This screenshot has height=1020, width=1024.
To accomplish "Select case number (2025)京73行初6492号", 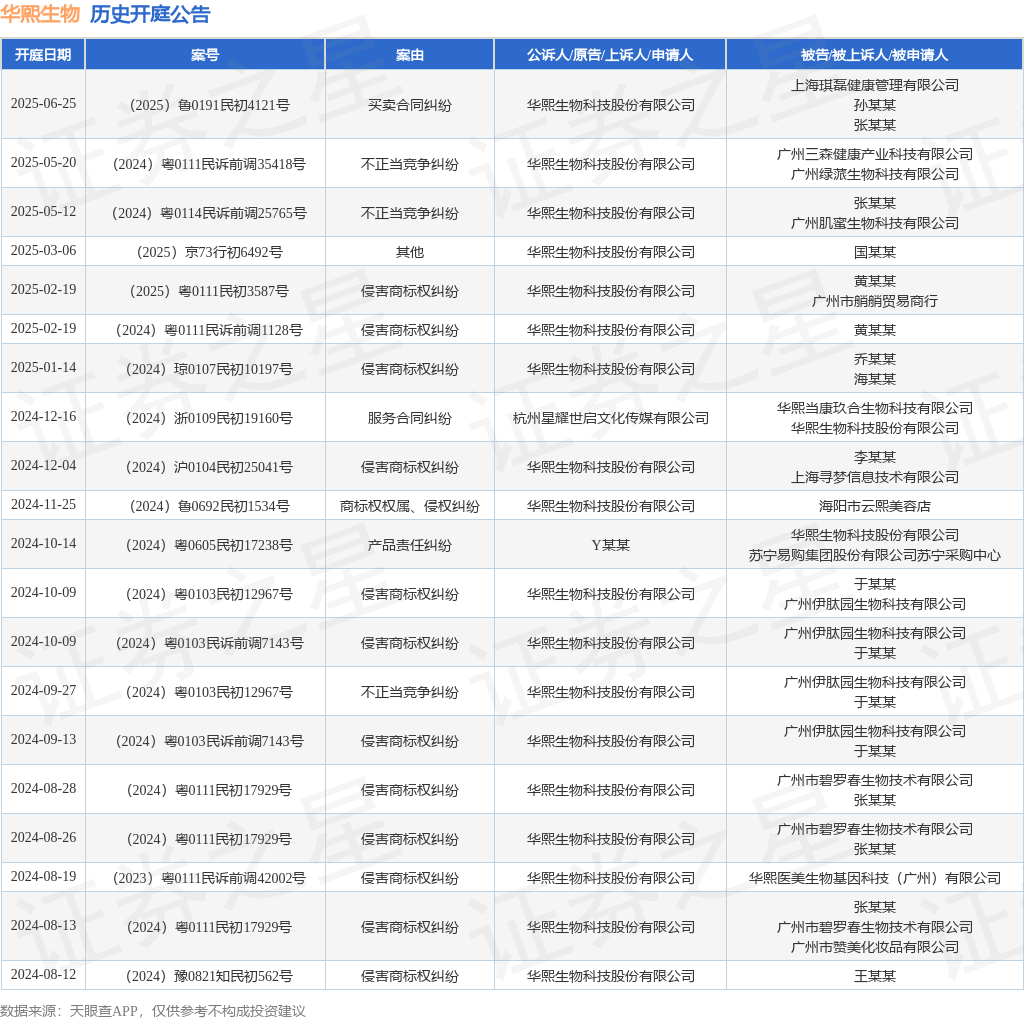I will tap(205, 252).
